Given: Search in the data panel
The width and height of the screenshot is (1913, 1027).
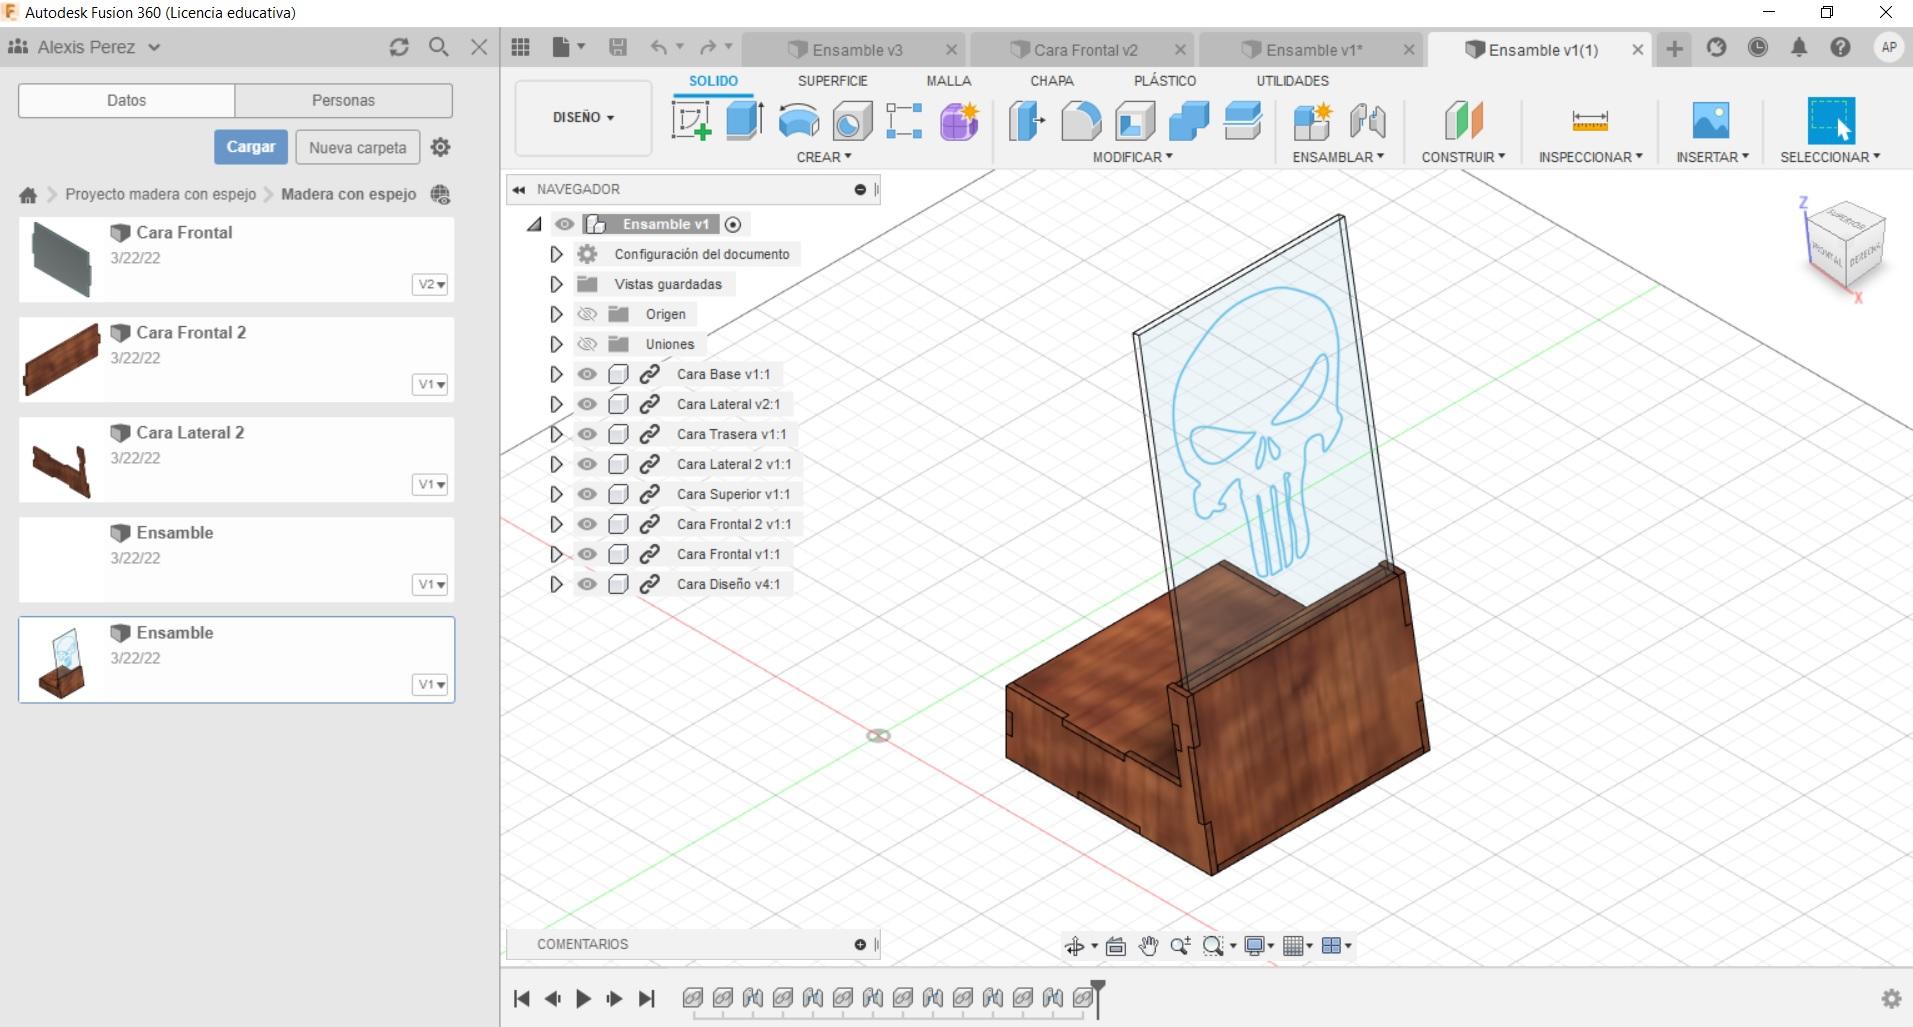Looking at the screenshot, I should click(x=438, y=47).
